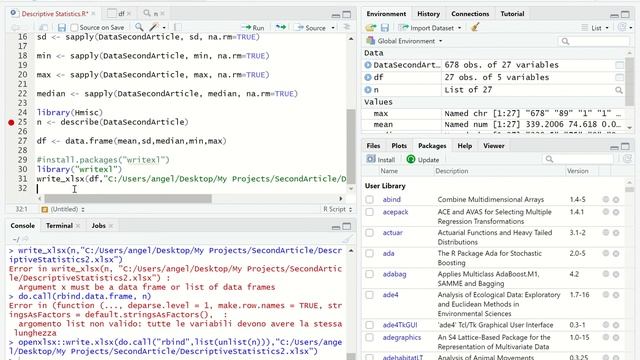Screen dimensions: 640x360
Task: Click the environment search field
Action: point(594,41)
